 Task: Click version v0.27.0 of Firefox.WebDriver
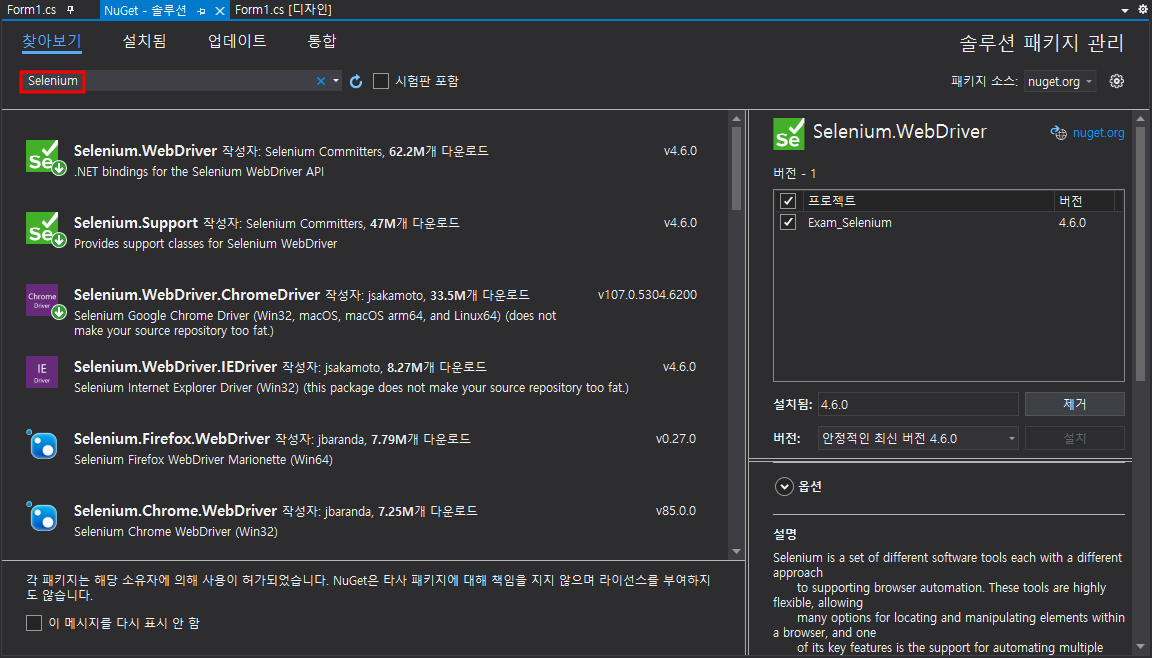[x=676, y=438]
